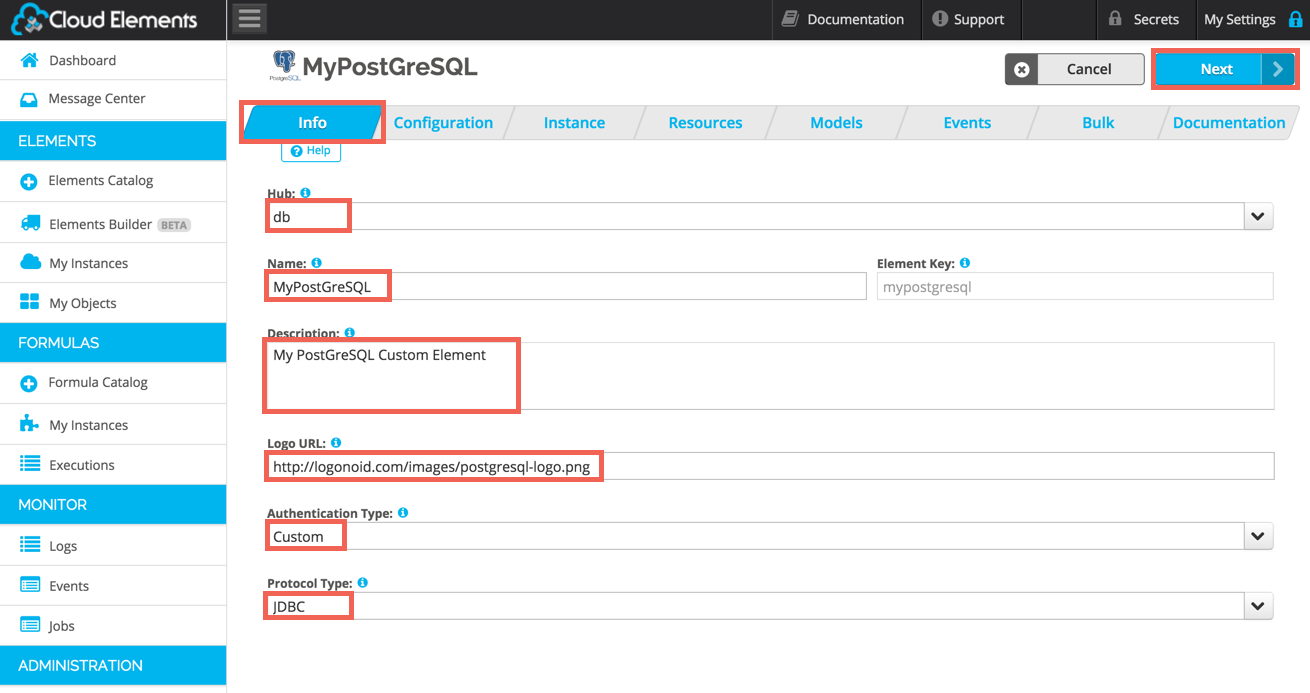The width and height of the screenshot is (1310, 693).
Task: Switch to the Configuration tab
Action: [x=443, y=122]
